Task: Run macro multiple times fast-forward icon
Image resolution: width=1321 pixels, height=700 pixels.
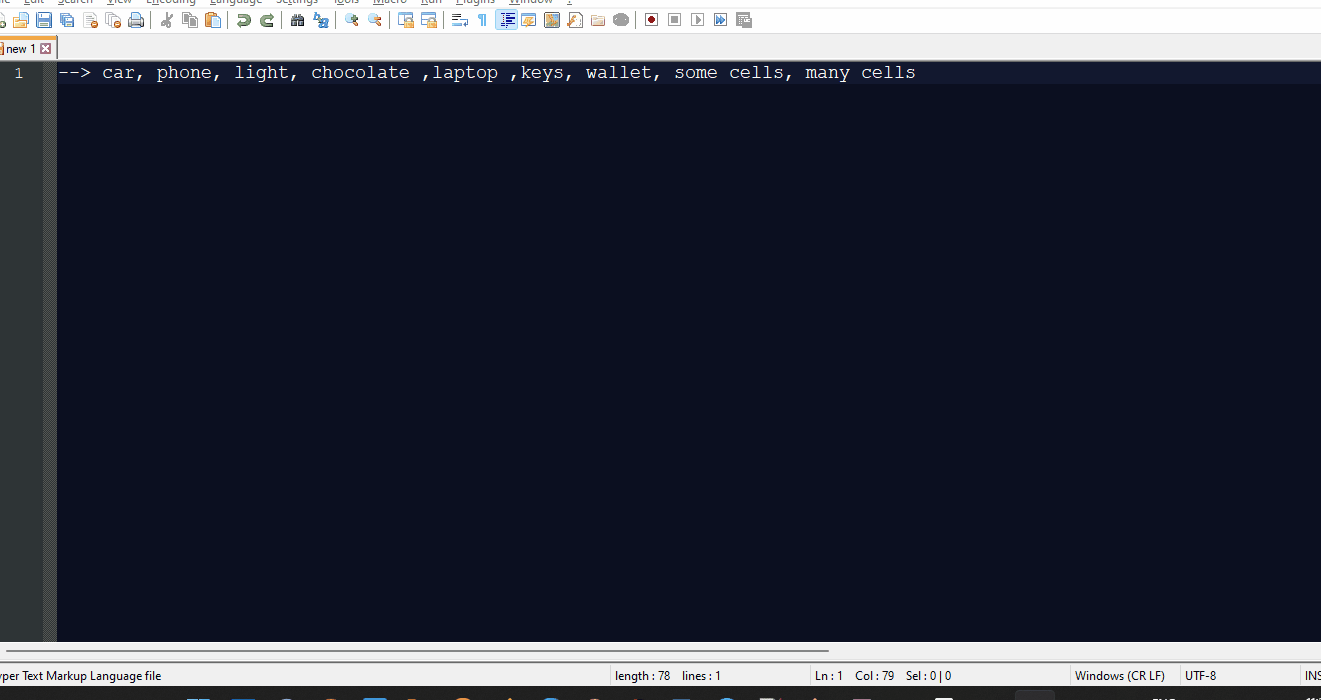Action: [721, 20]
